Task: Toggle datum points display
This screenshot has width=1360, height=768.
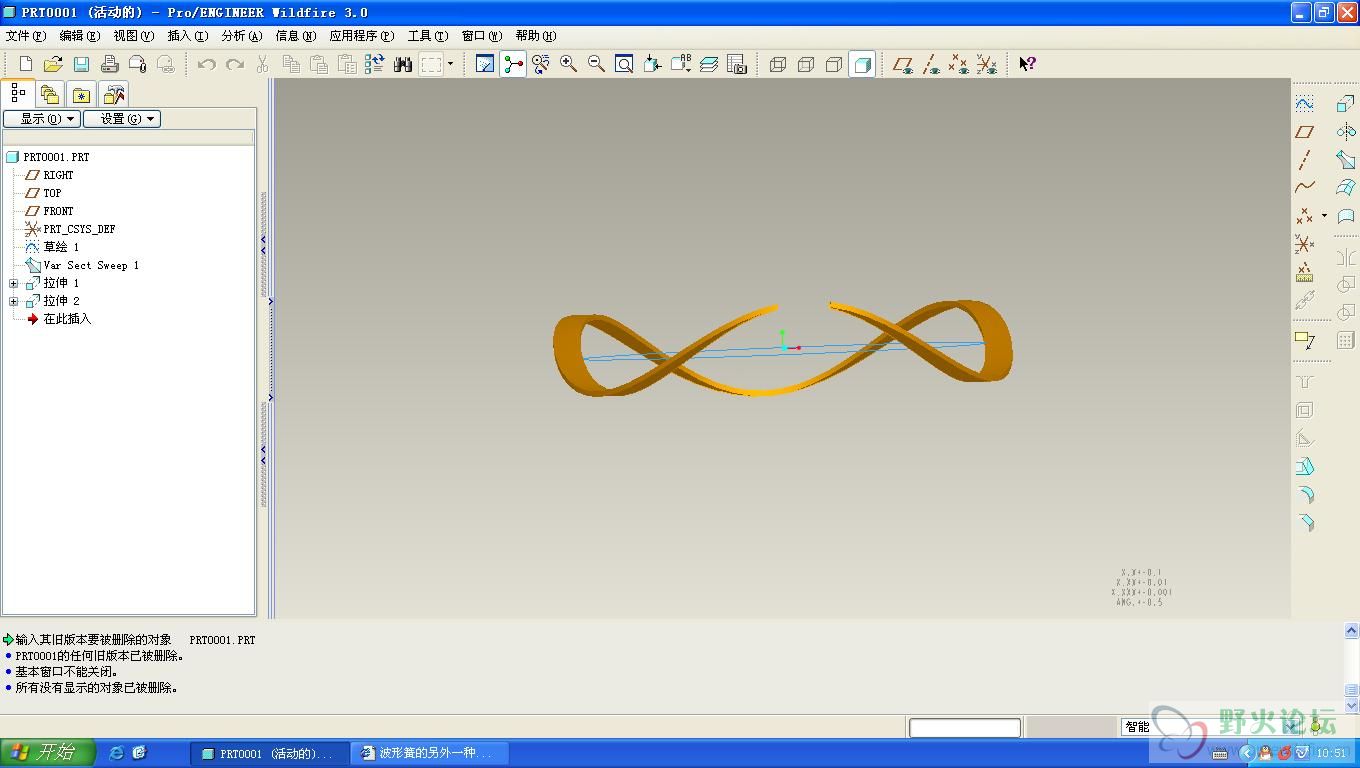Action: click(x=959, y=64)
